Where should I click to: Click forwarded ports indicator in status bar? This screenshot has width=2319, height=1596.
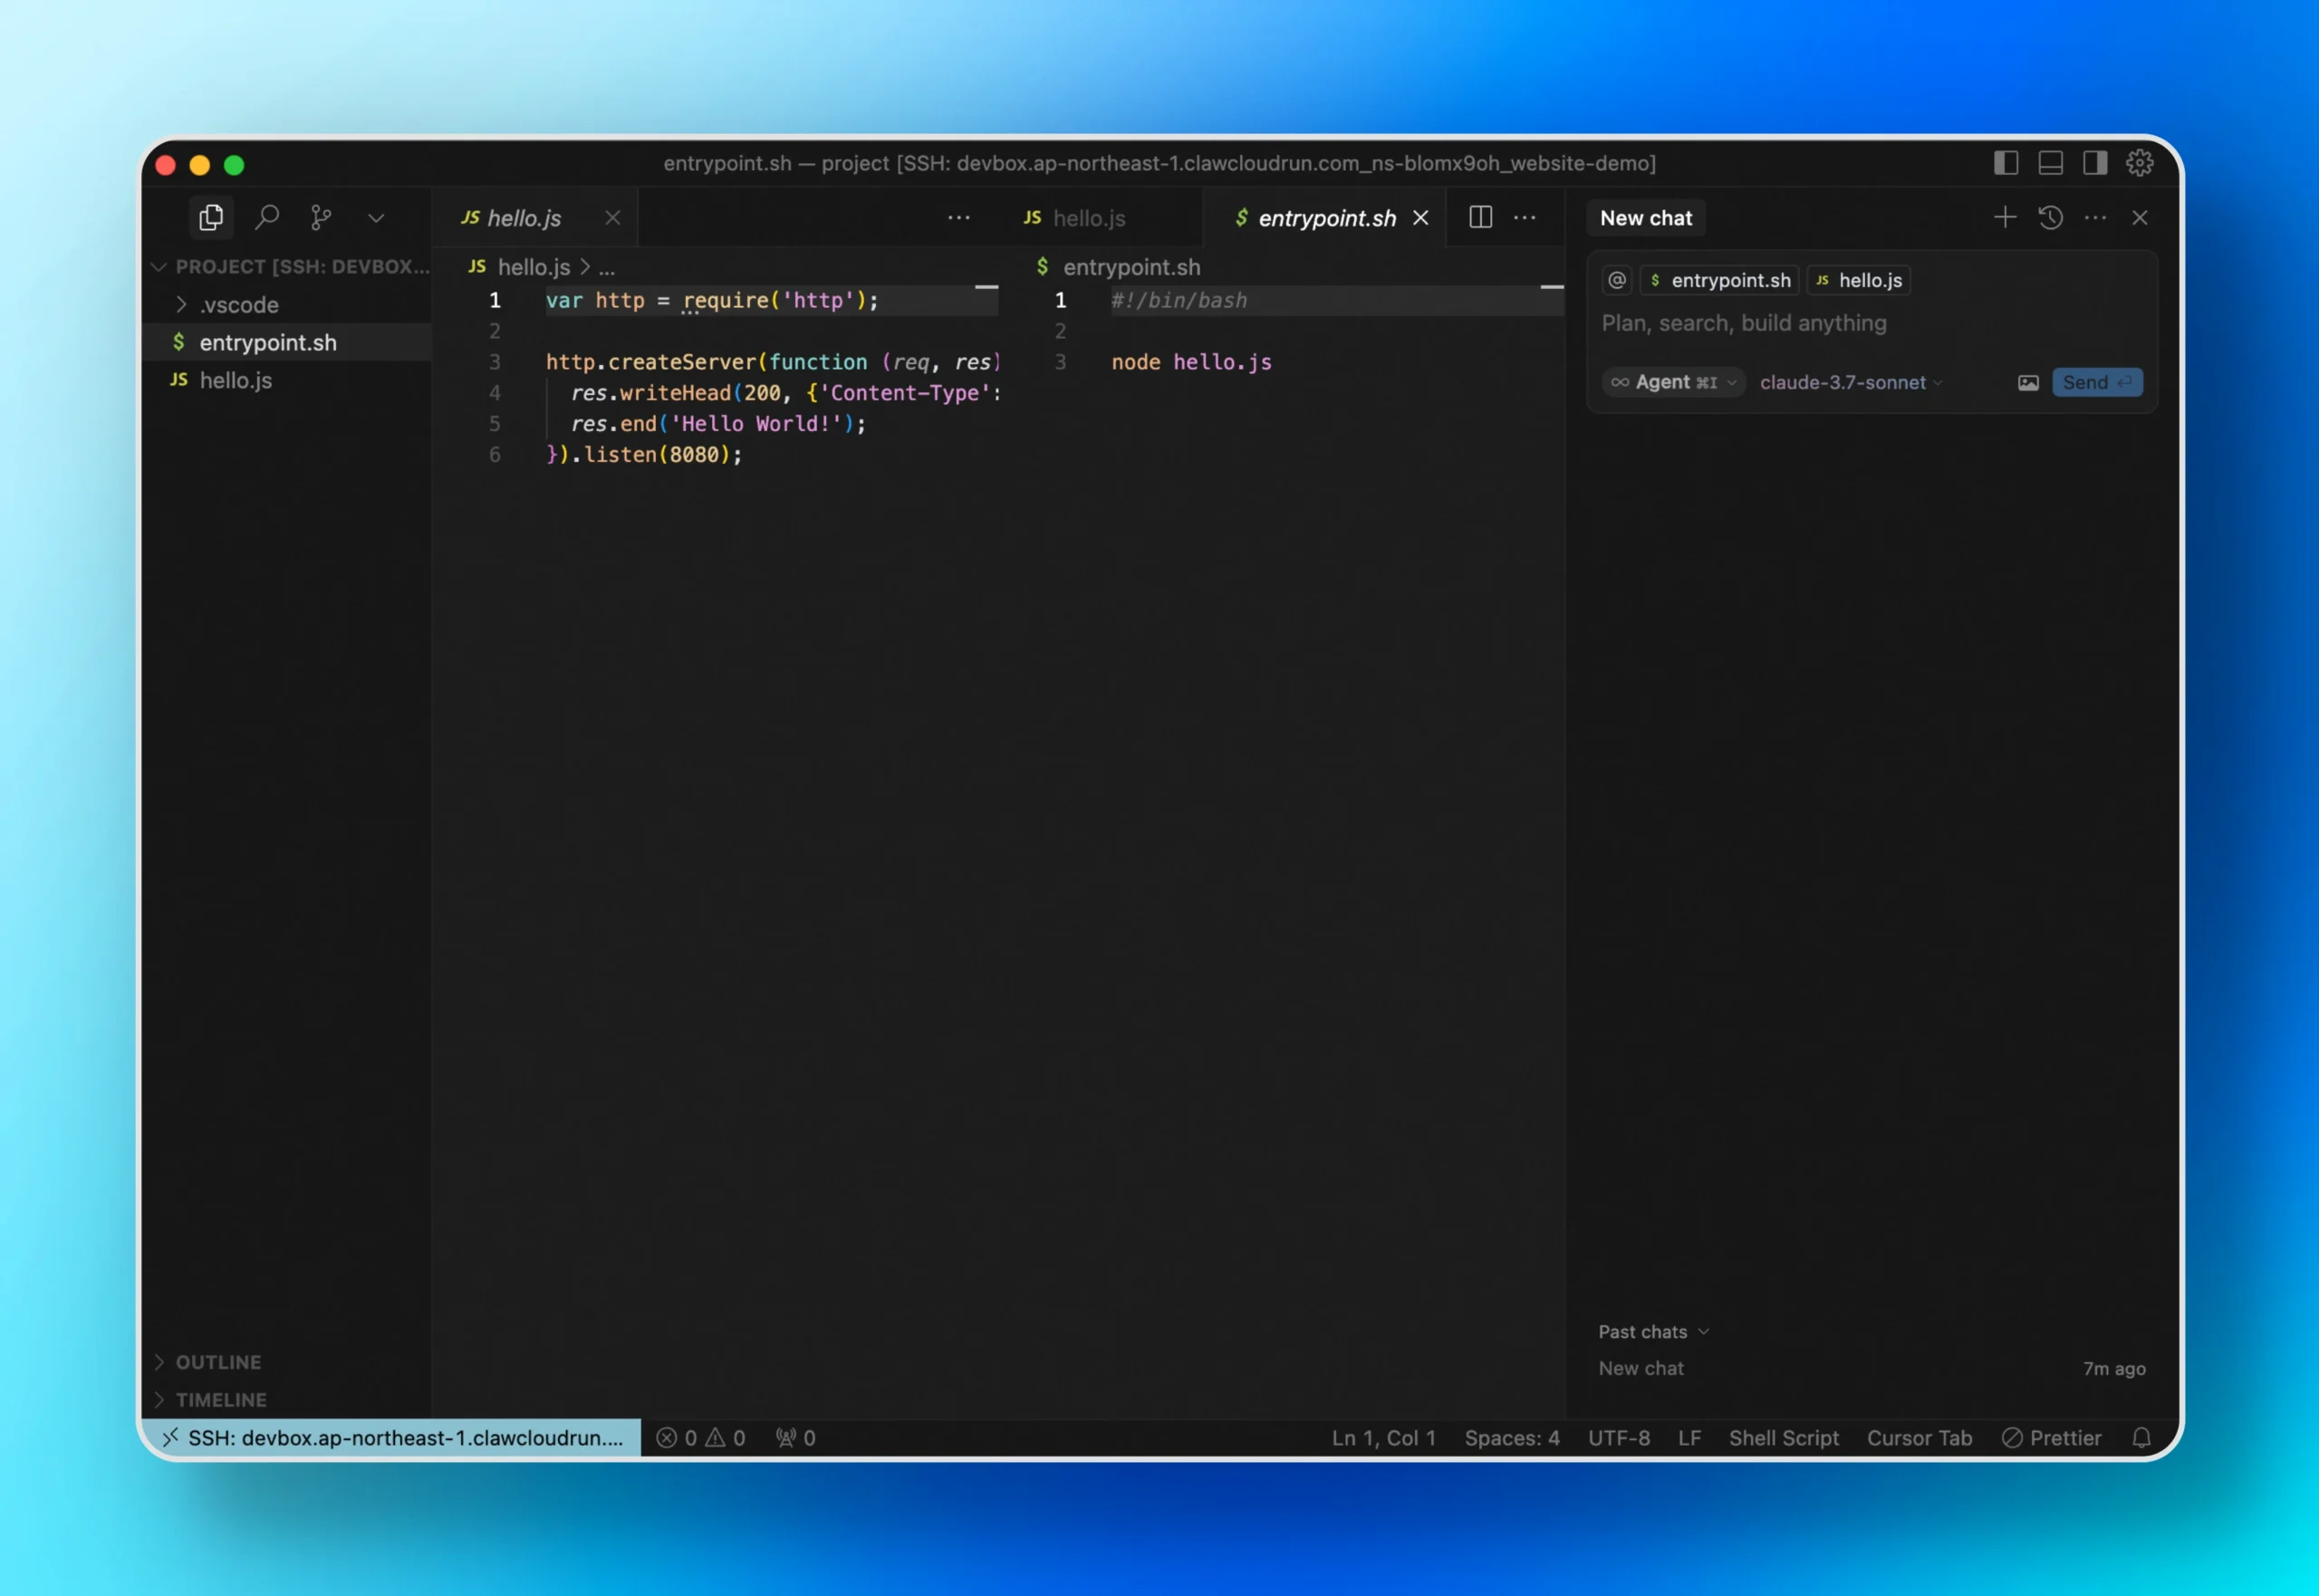coord(796,1437)
